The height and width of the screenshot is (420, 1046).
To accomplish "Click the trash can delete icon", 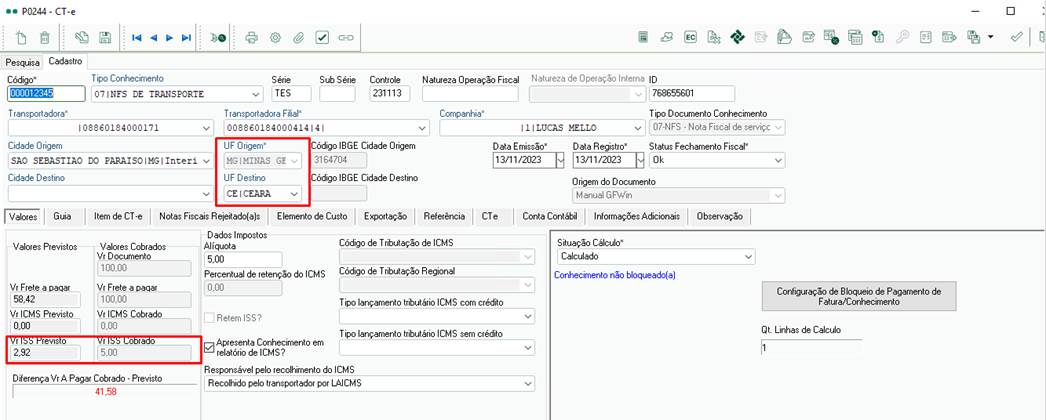I will [45, 38].
